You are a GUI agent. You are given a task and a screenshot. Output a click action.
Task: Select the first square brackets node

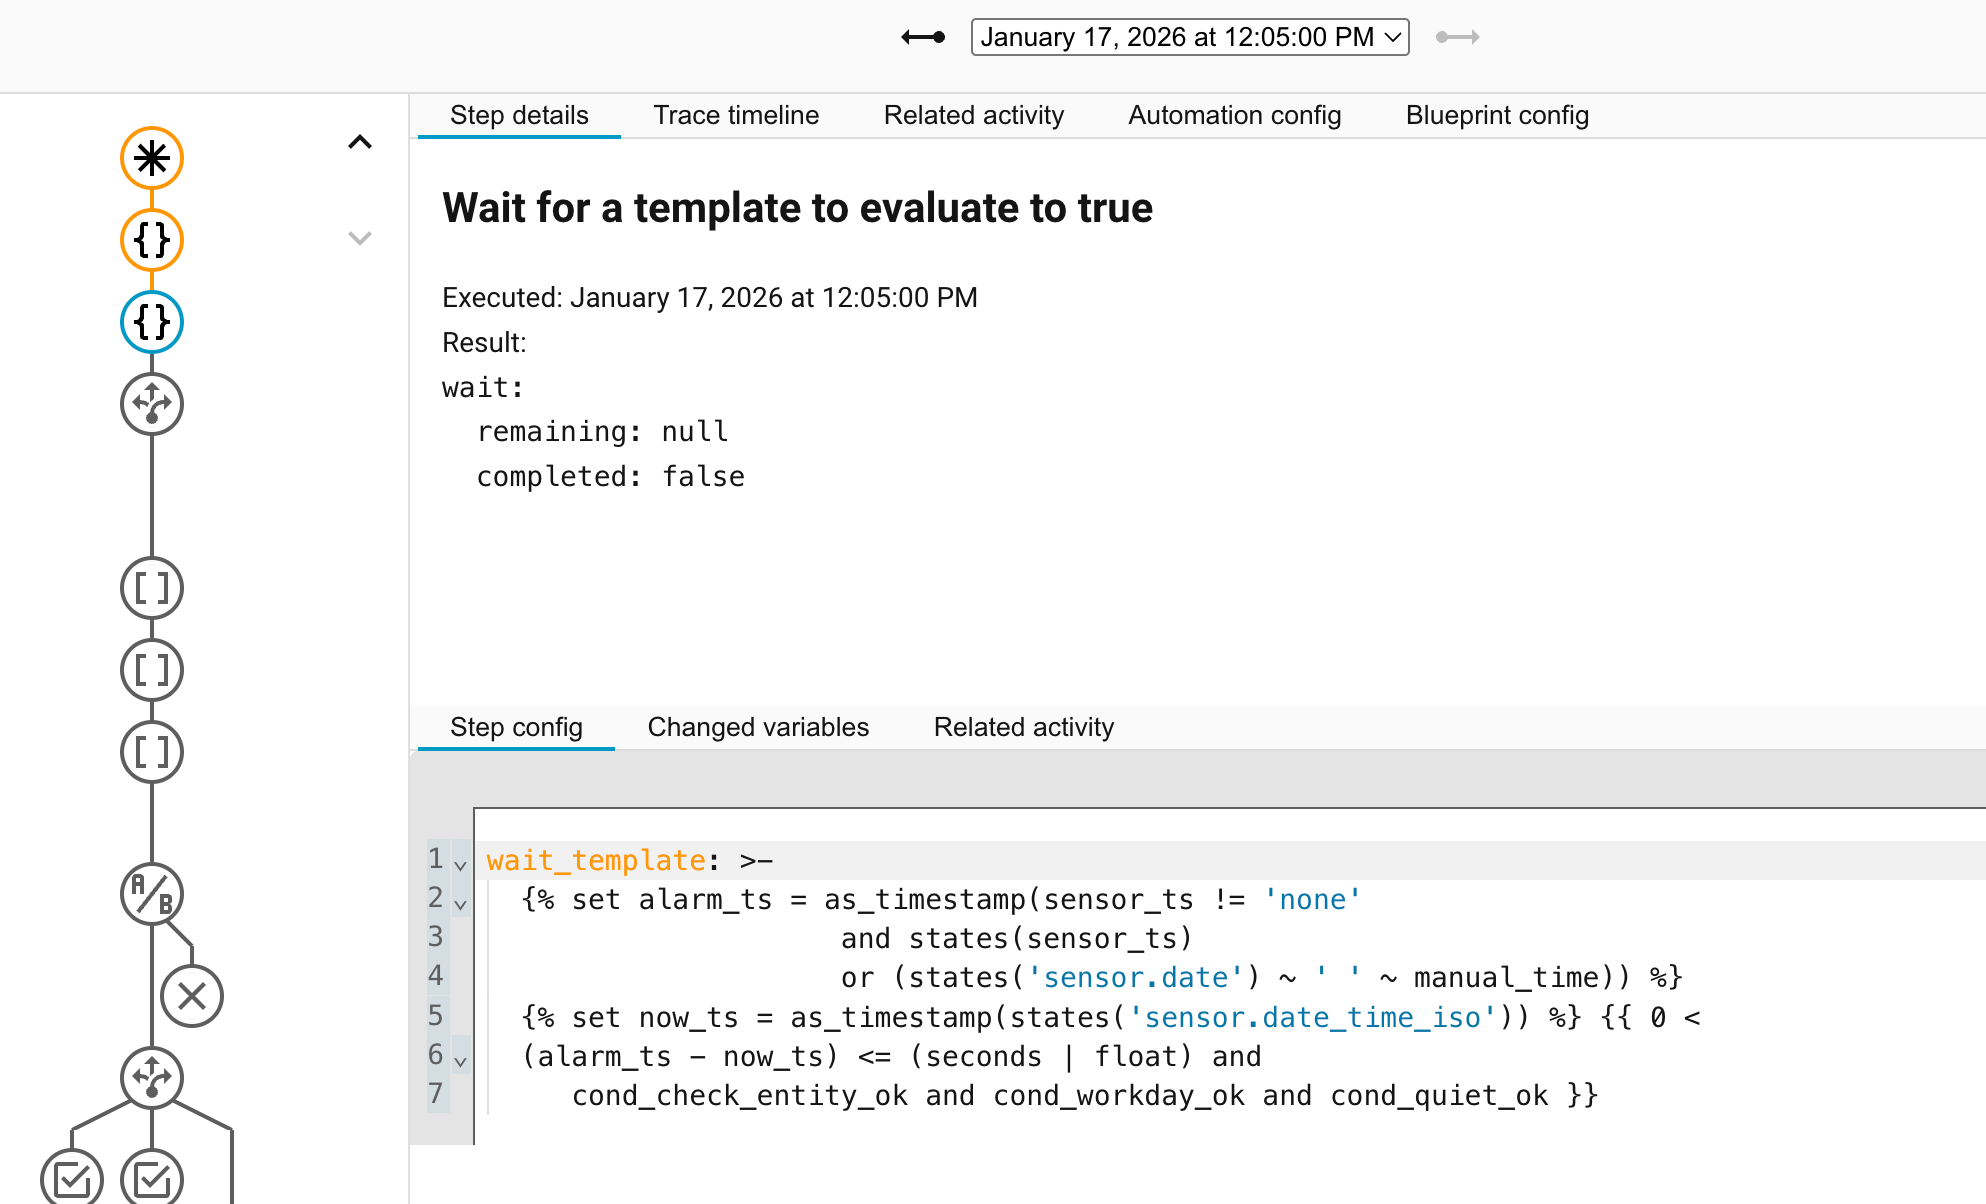coord(152,588)
